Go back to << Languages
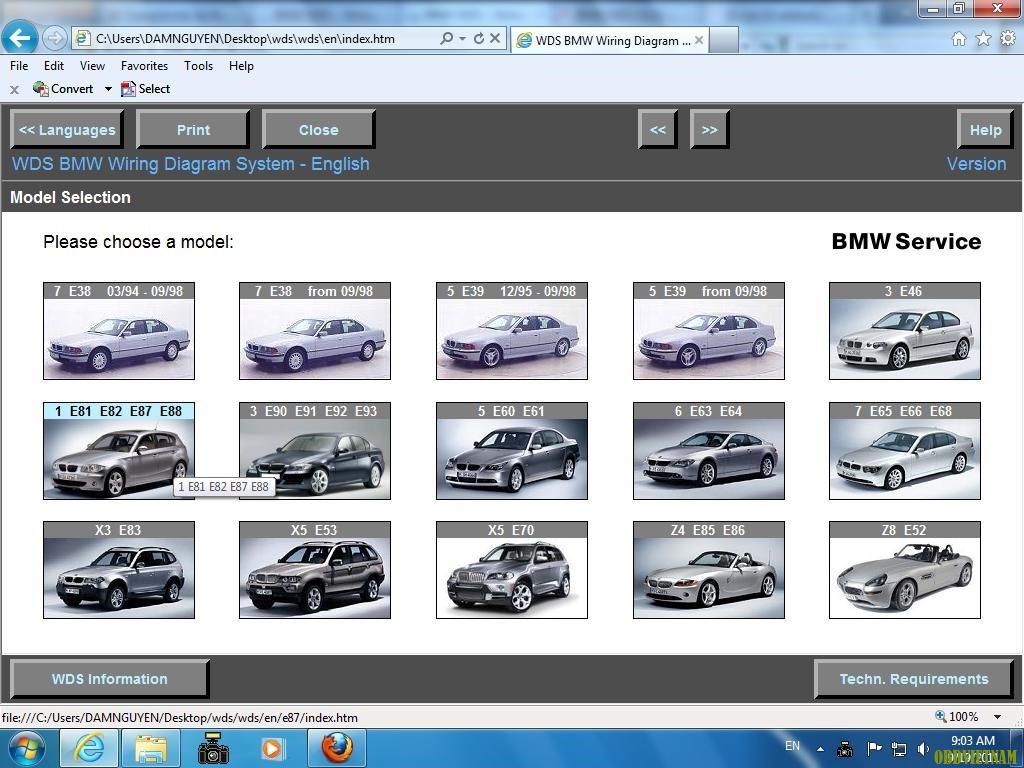1024x768 pixels. click(67, 129)
